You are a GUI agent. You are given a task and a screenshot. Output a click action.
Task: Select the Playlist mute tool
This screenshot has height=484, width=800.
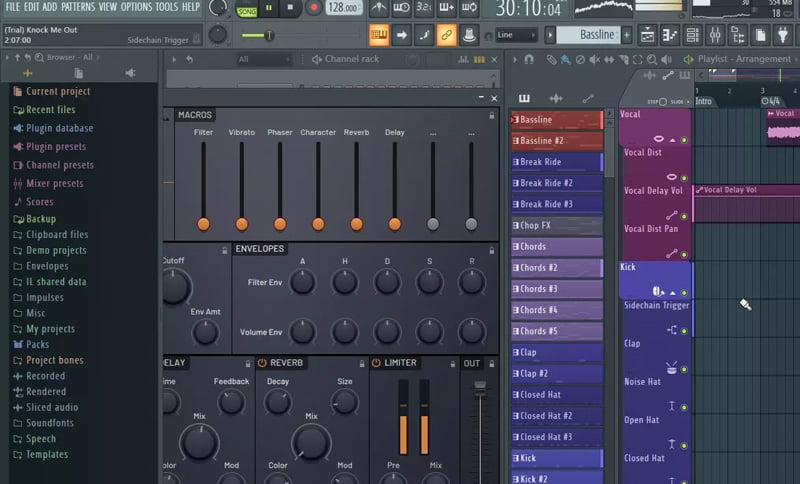(595, 60)
